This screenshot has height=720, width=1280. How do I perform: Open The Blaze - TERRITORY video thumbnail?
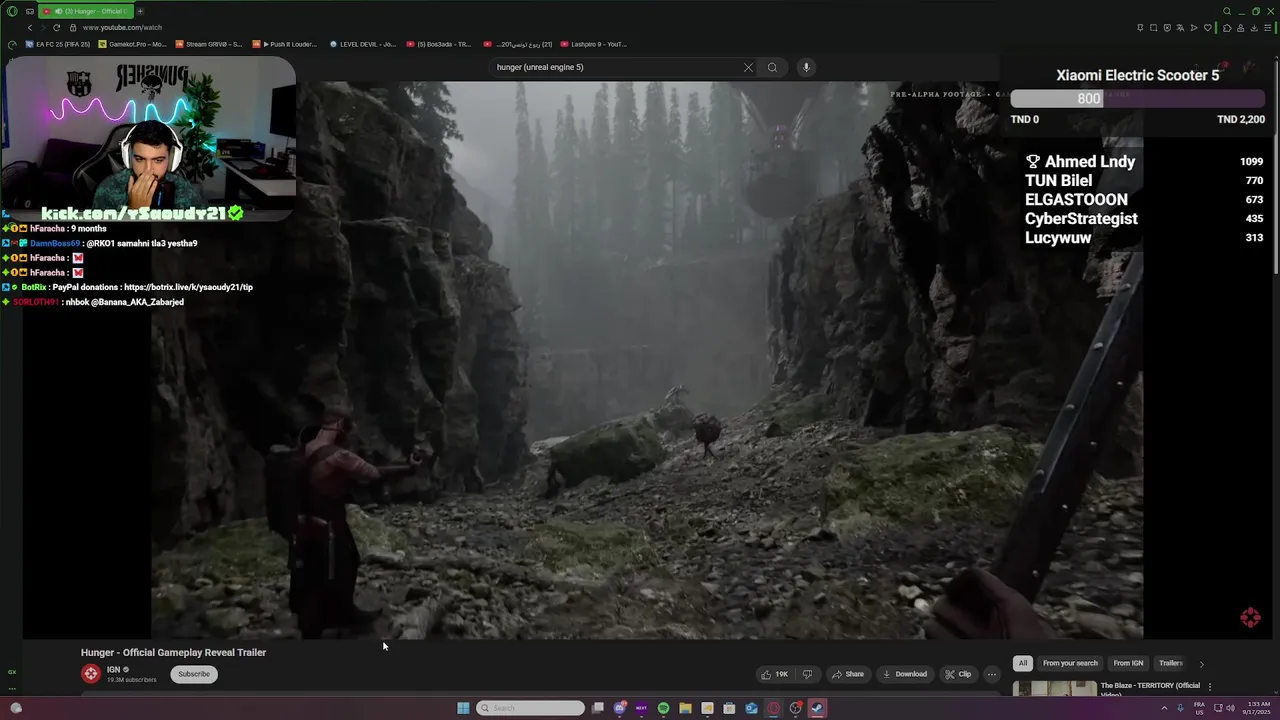point(1054,689)
